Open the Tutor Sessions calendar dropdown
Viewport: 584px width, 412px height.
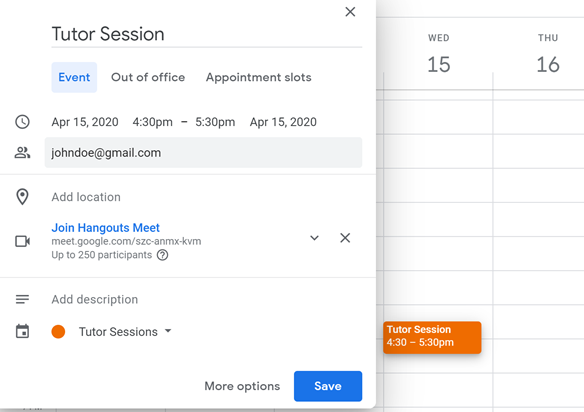click(125, 332)
